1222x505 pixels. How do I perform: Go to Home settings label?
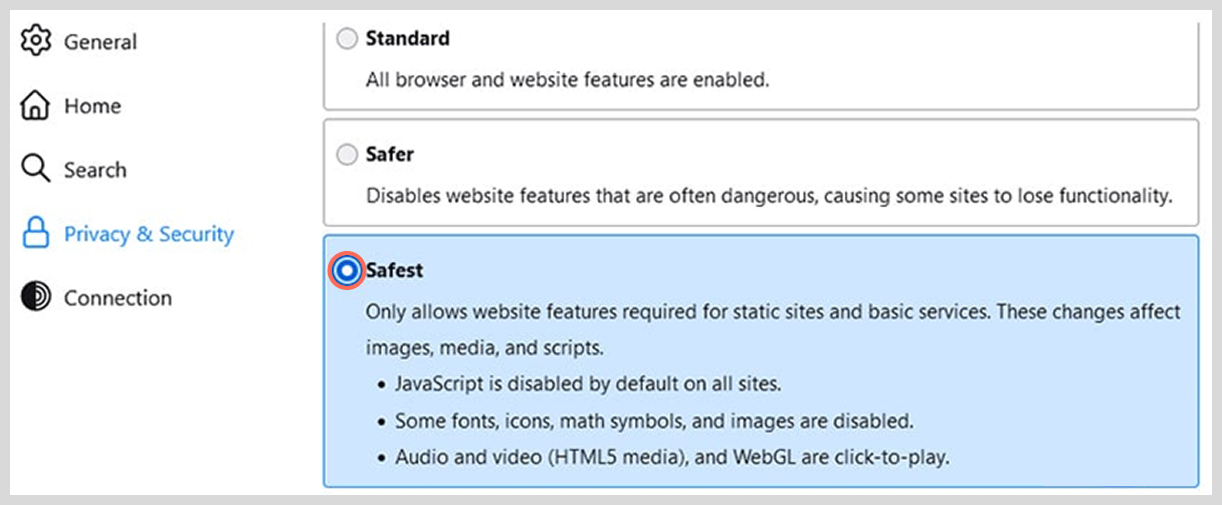click(x=92, y=106)
